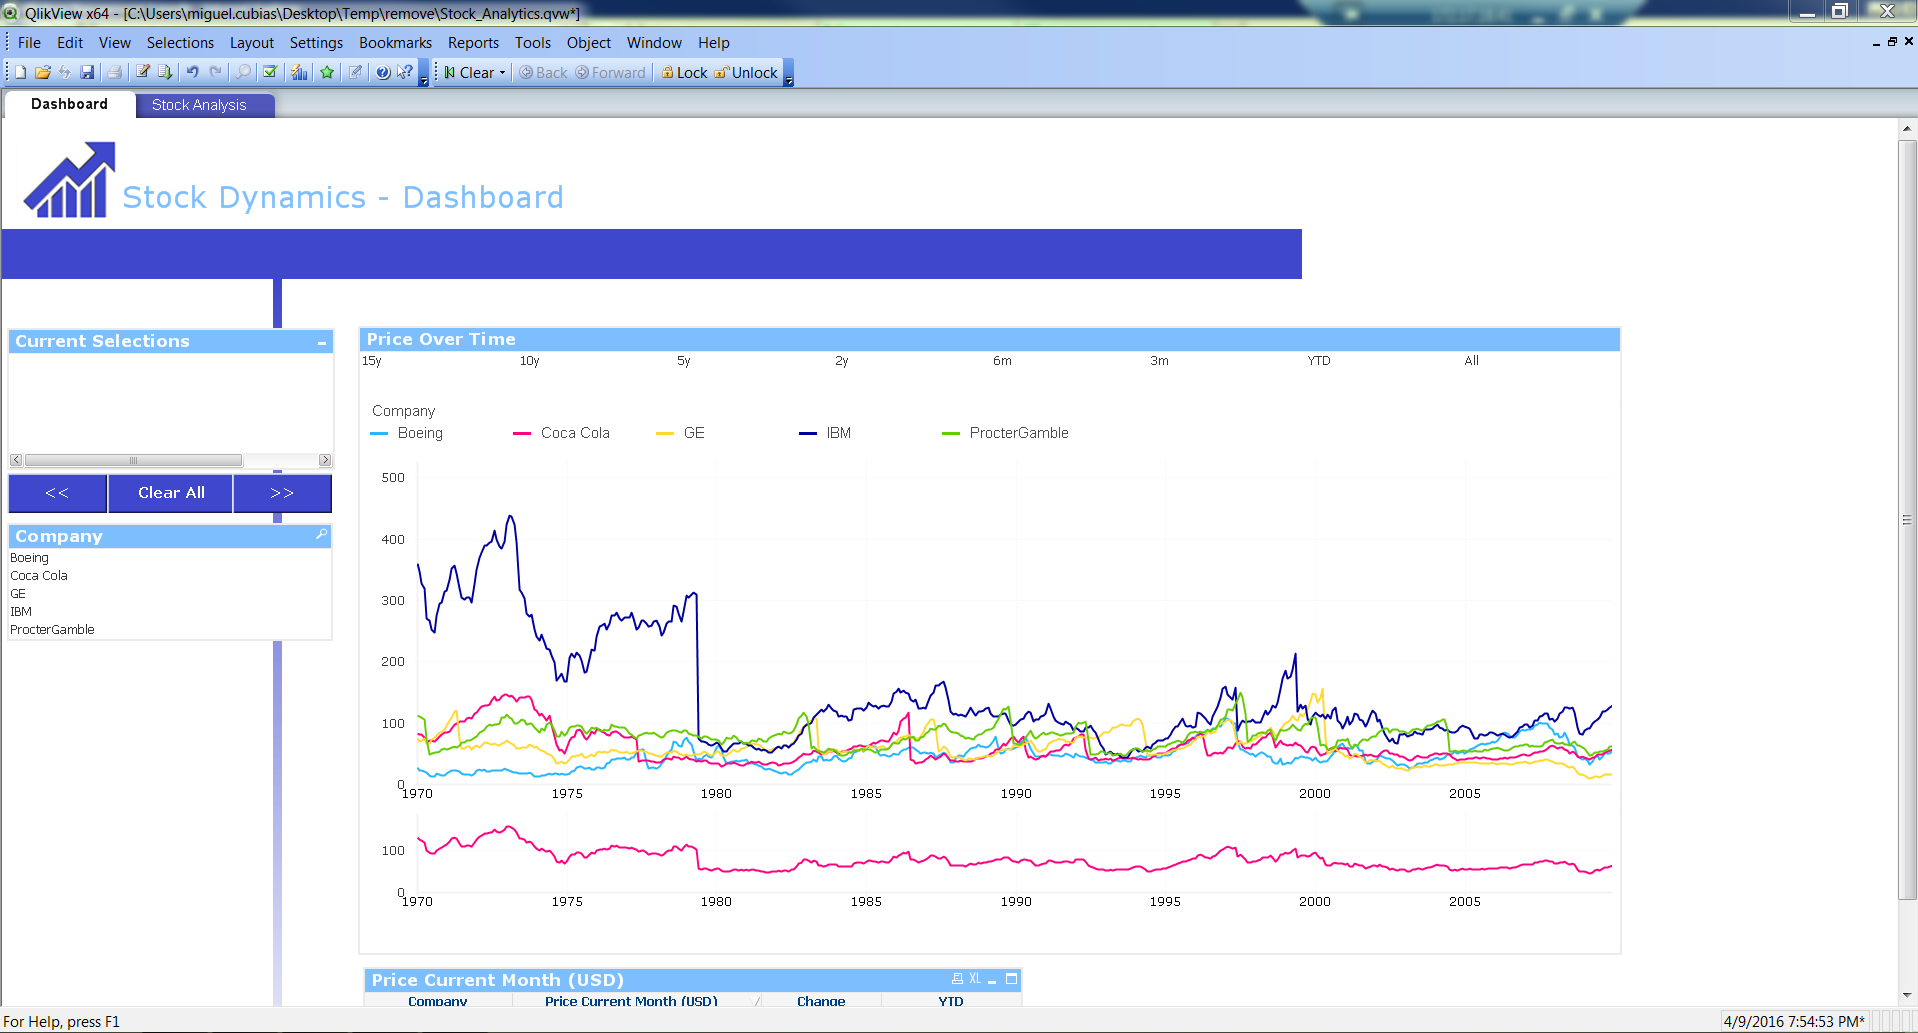Click Lock selections in toolbar
This screenshot has width=1918, height=1033.
[x=685, y=72]
